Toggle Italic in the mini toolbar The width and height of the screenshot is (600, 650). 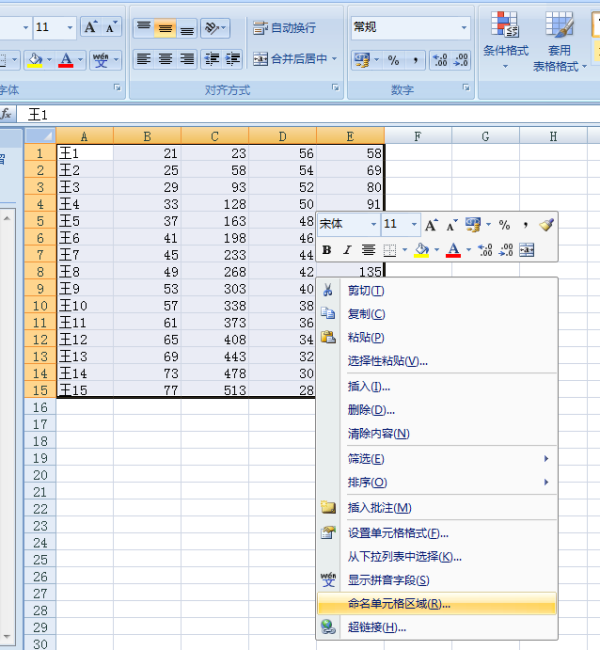pyautogui.click(x=347, y=250)
